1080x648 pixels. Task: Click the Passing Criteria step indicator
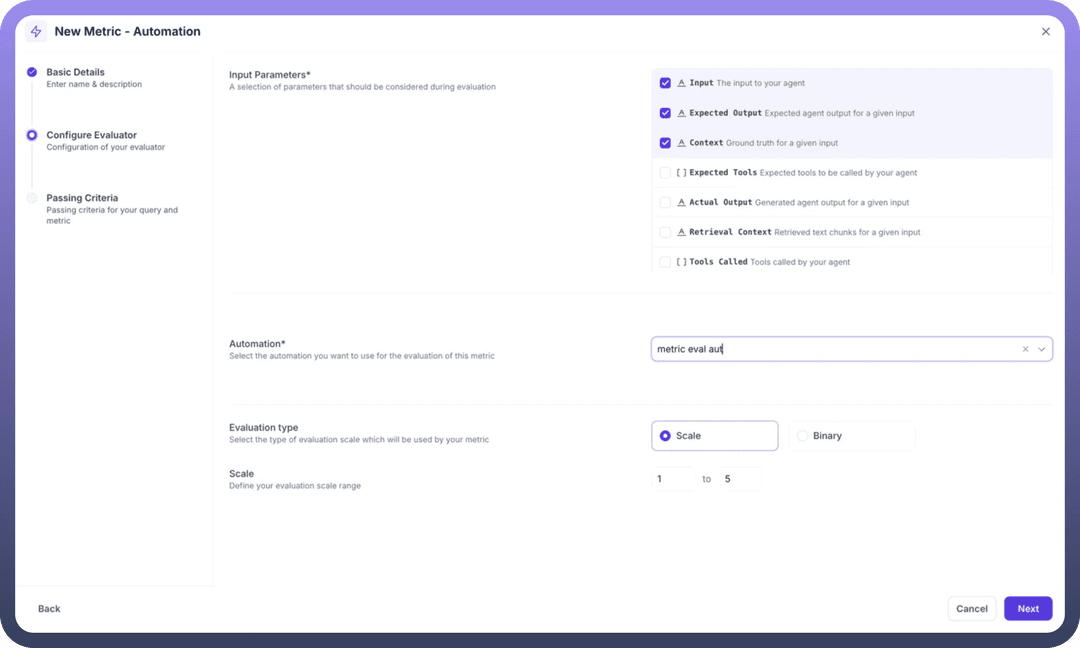32,198
